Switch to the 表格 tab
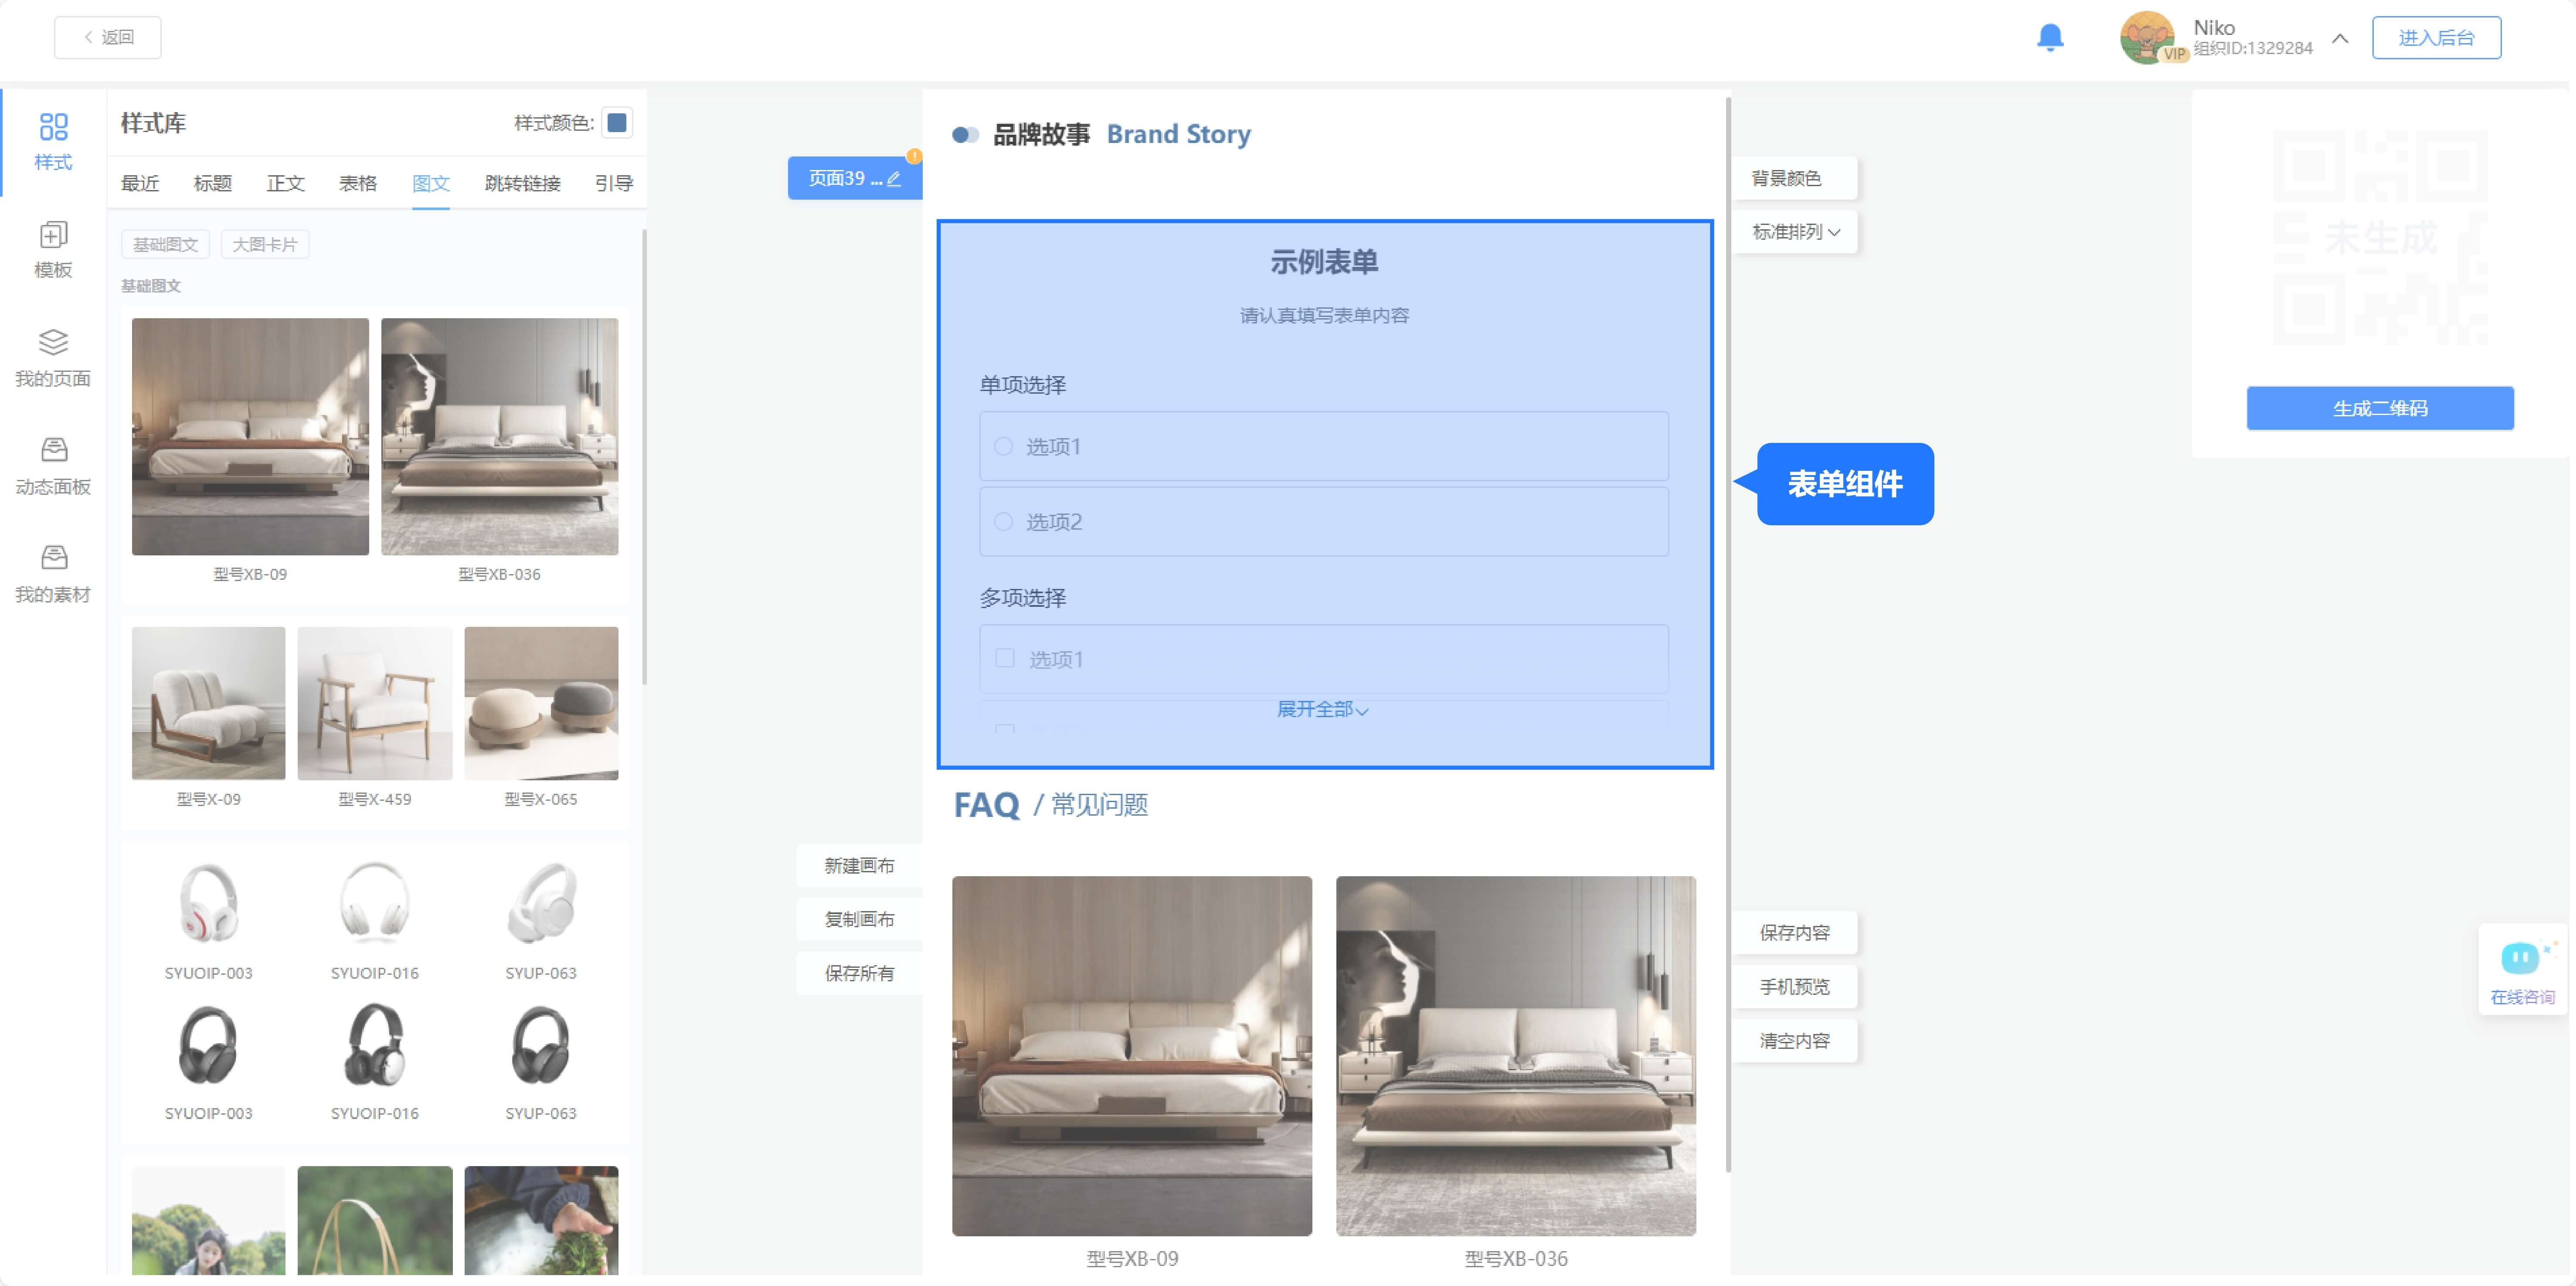 pos(357,183)
